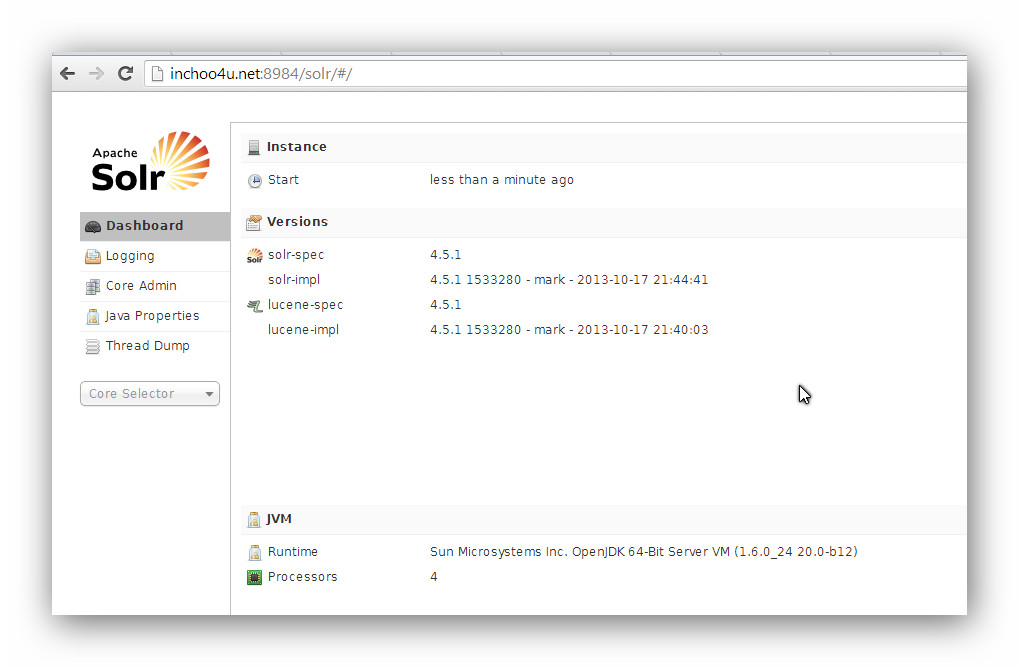This screenshot has width=1019, height=667.
Task: Click the Thread Dump icon
Action: 93,347
